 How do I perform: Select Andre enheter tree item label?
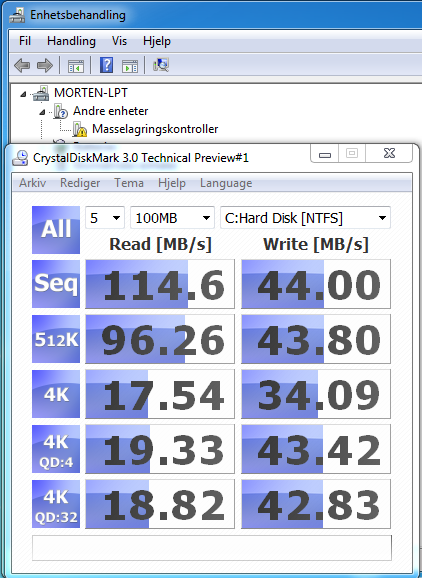click(x=111, y=111)
